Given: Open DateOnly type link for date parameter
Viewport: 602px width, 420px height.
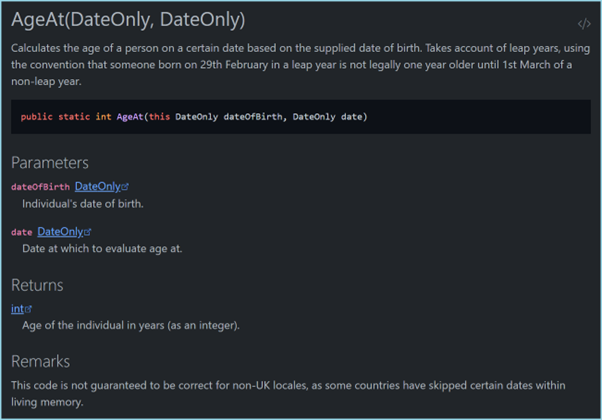Looking at the screenshot, I should click(x=60, y=232).
